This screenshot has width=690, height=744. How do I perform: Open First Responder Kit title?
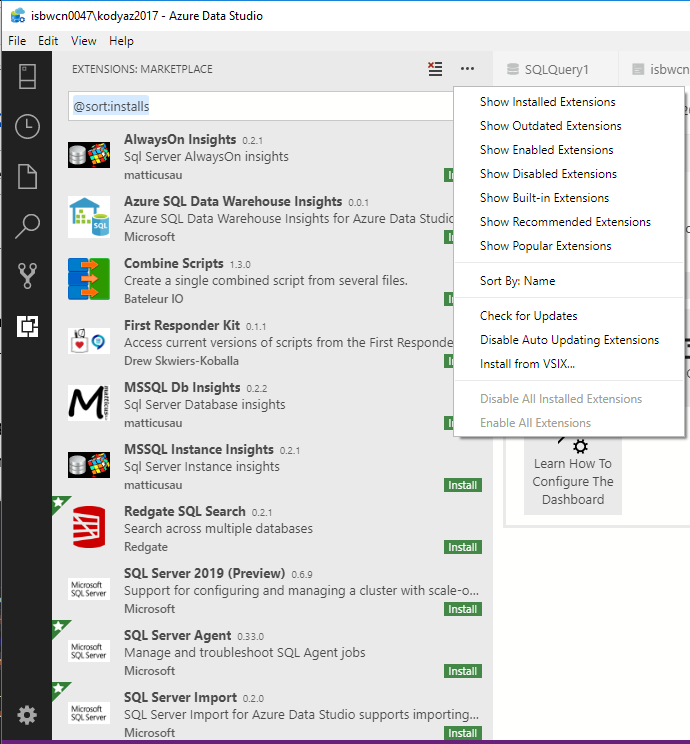182,326
